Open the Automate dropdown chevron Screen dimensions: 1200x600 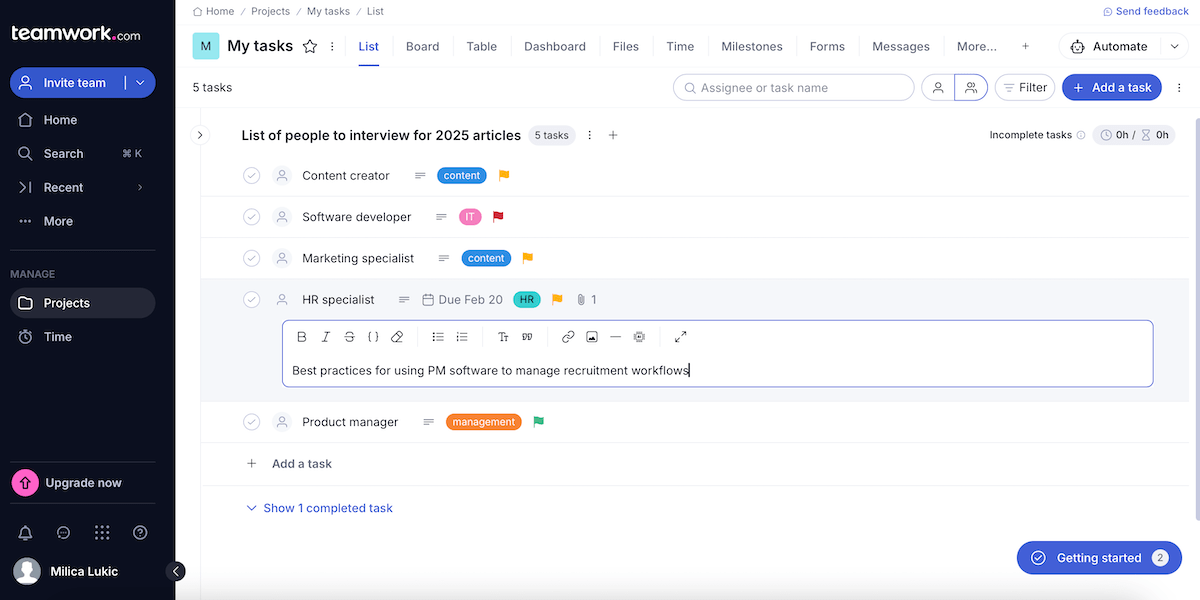coord(1174,46)
